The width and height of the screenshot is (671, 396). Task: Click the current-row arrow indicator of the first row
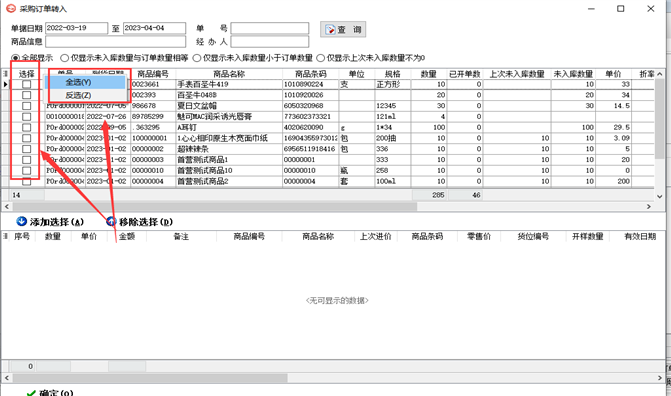(6, 84)
